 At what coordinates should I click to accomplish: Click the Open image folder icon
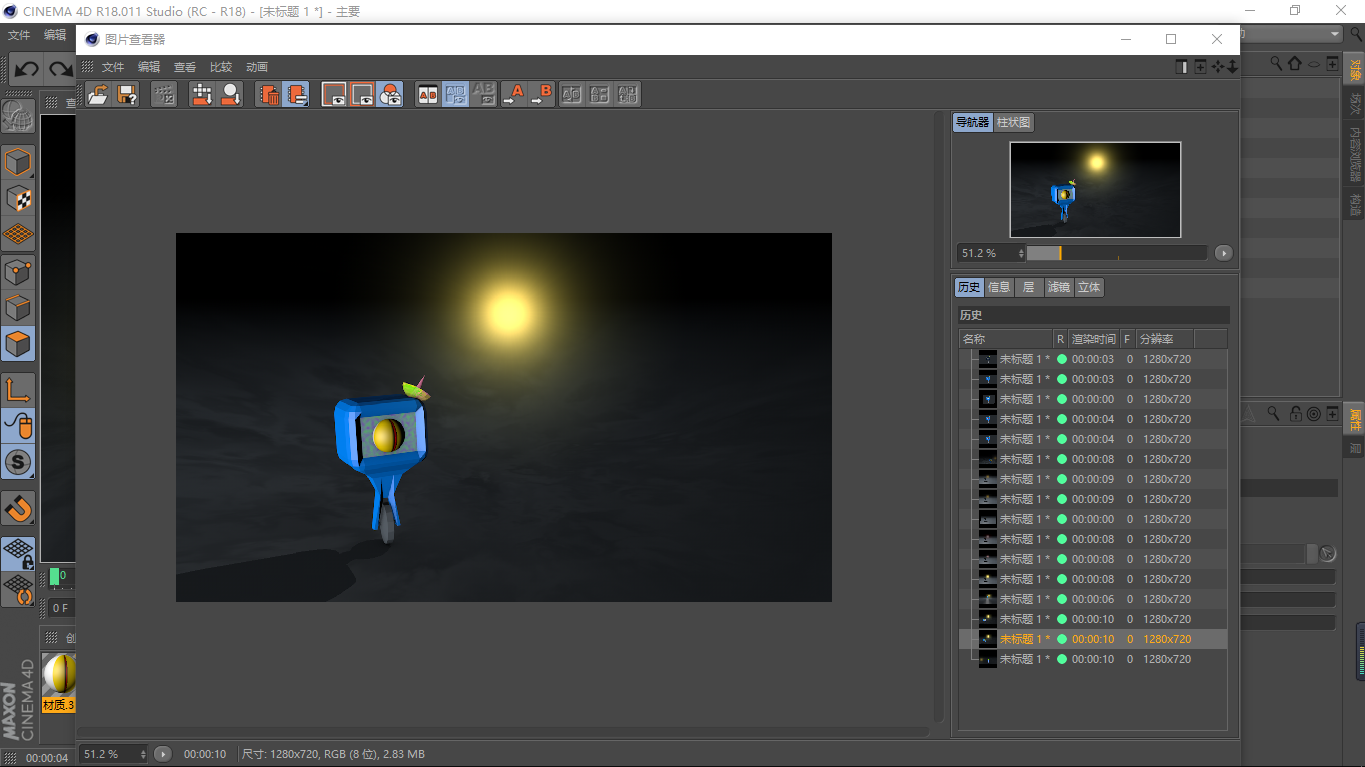pyautogui.click(x=98, y=95)
